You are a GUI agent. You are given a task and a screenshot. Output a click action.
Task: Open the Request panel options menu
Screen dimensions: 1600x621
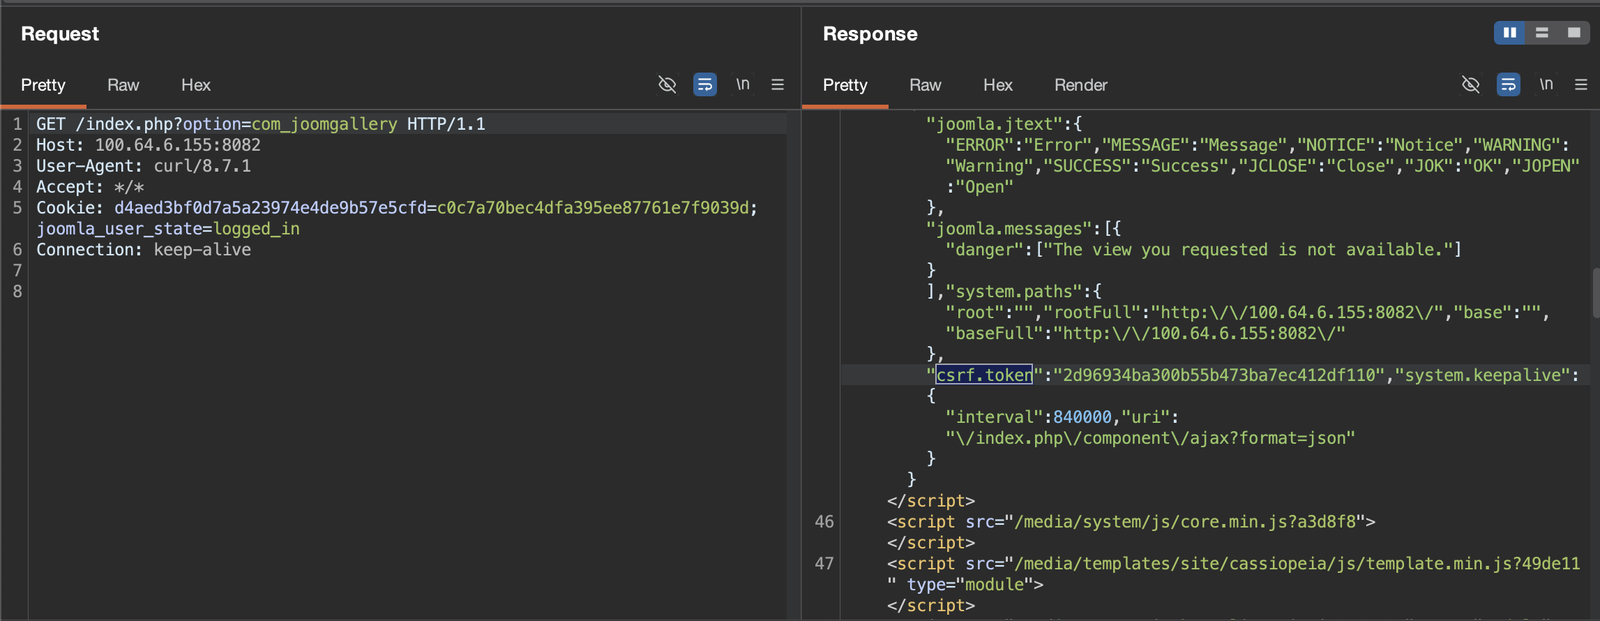778,85
